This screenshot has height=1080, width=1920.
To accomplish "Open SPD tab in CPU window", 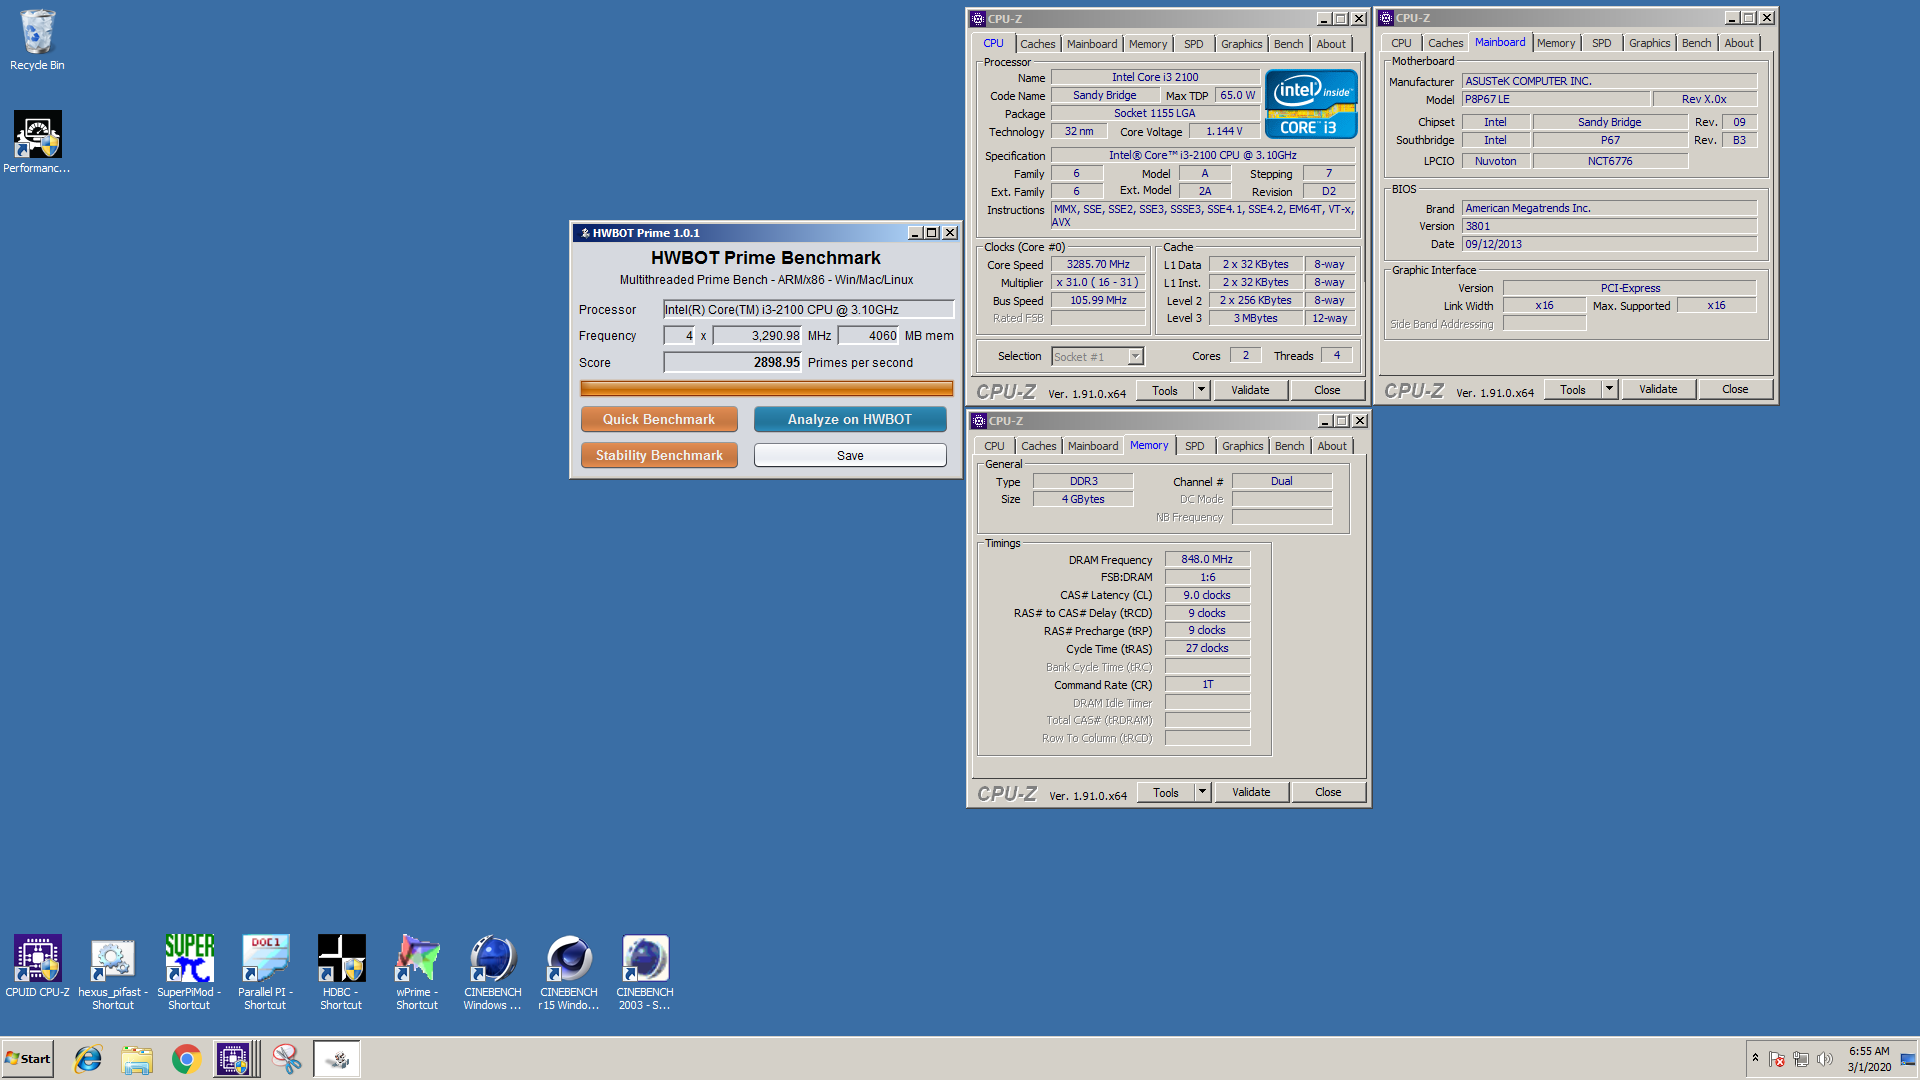I will tap(1194, 44).
